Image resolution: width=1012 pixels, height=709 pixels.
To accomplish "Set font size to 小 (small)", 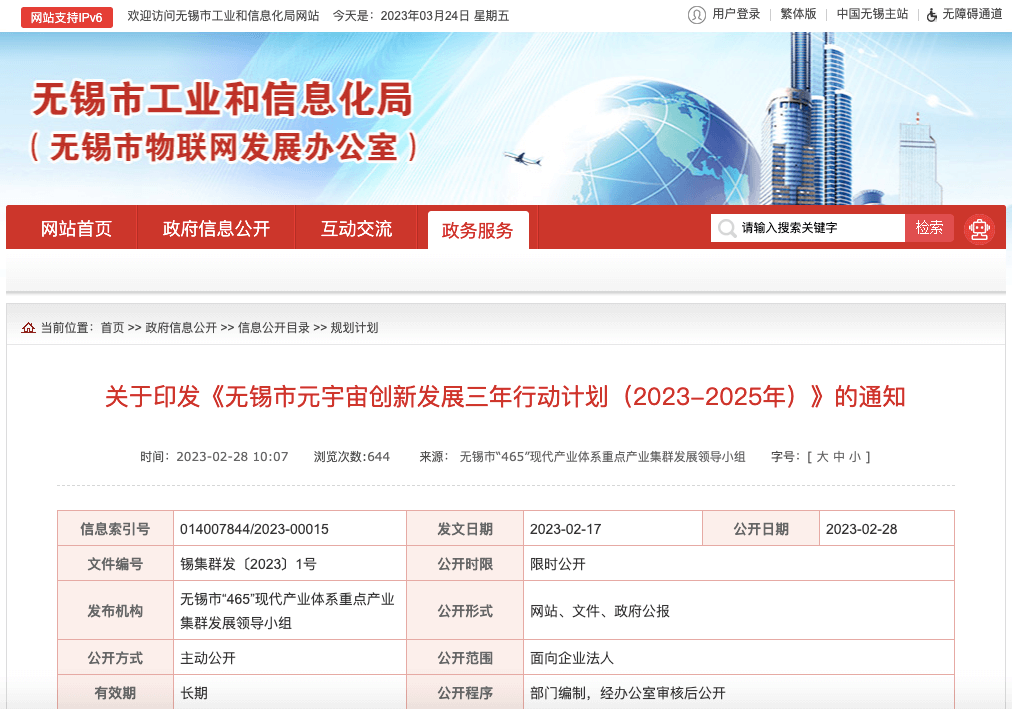I will point(855,457).
